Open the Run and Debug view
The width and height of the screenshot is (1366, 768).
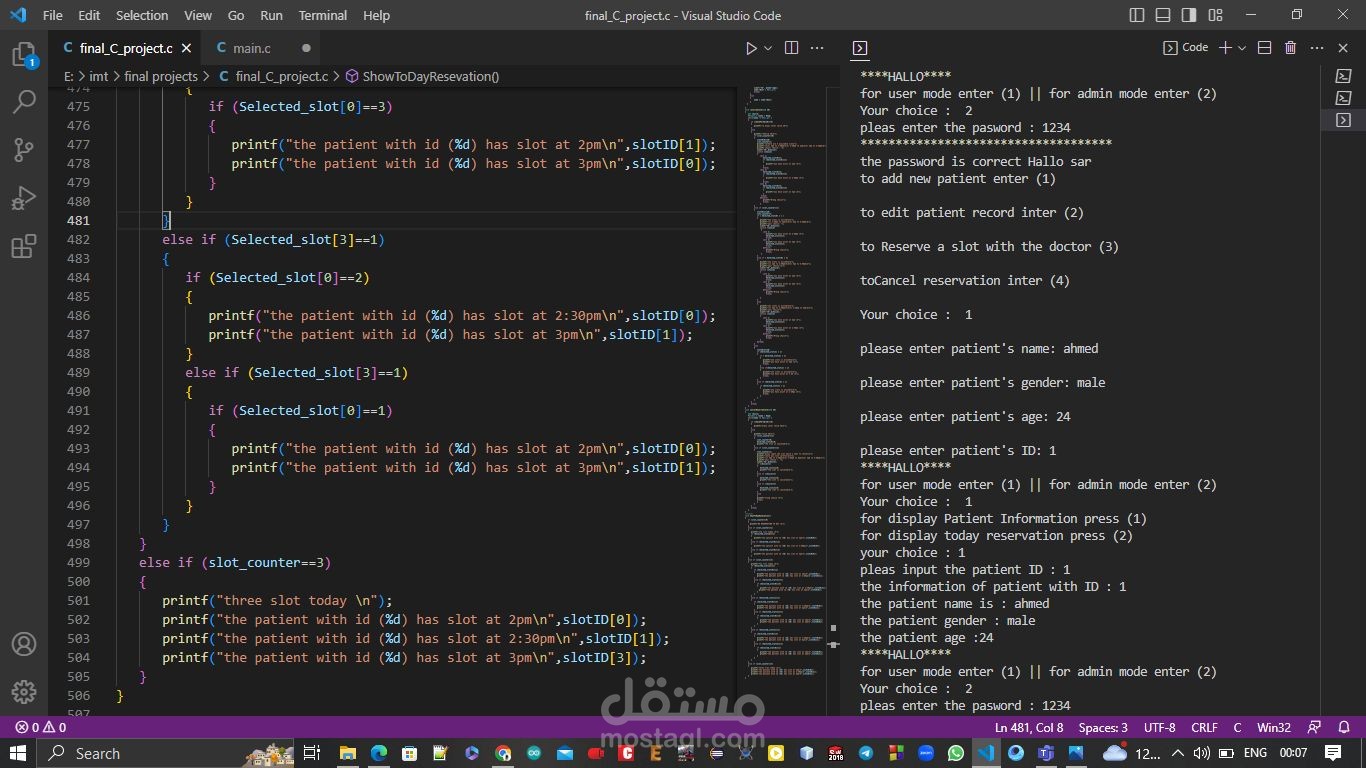point(23,198)
